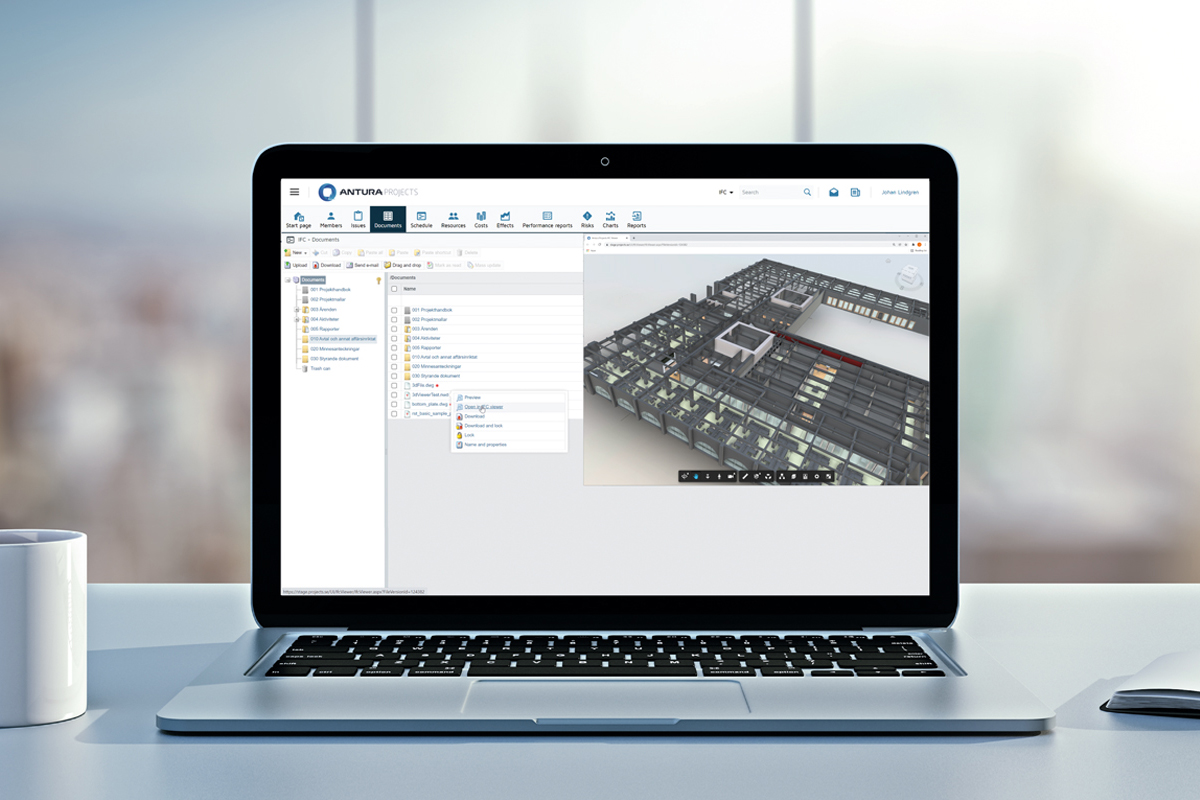Image resolution: width=1200 pixels, height=800 pixels.
Task: Click the Costs module icon
Action: (481, 216)
